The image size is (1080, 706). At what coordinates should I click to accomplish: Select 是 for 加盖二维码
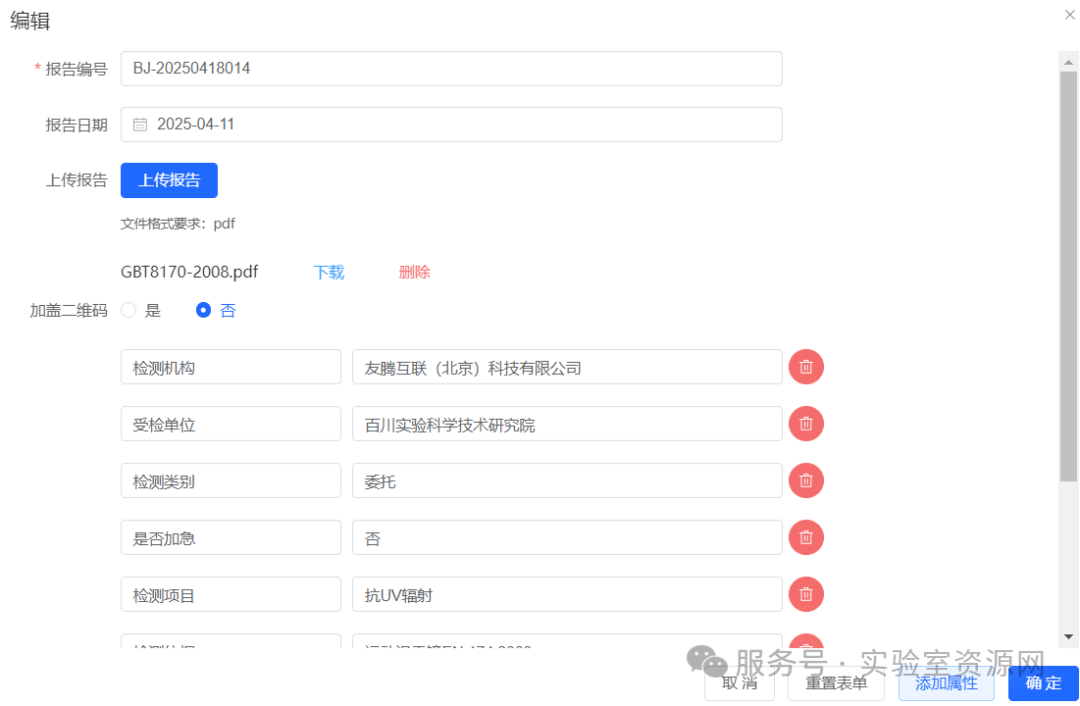[x=129, y=310]
